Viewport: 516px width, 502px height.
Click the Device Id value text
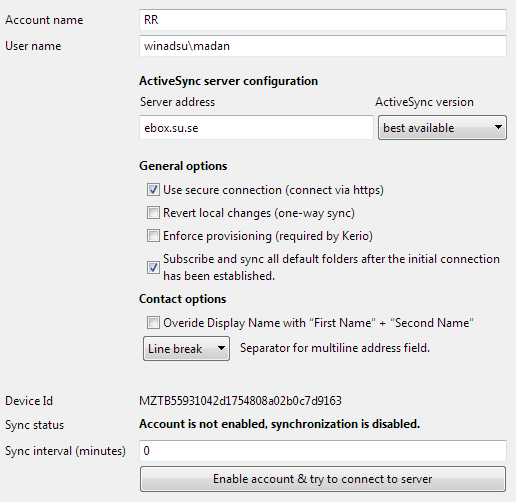(x=240, y=401)
